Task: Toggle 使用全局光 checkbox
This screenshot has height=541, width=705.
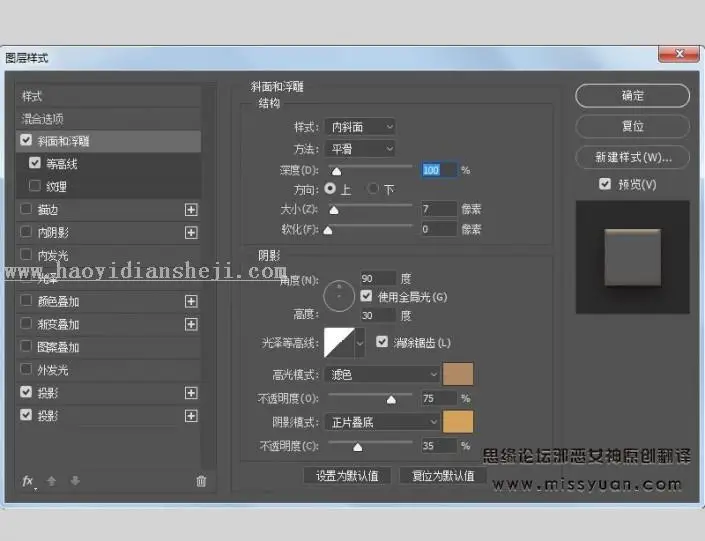Action: pyautogui.click(x=366, y=296)
